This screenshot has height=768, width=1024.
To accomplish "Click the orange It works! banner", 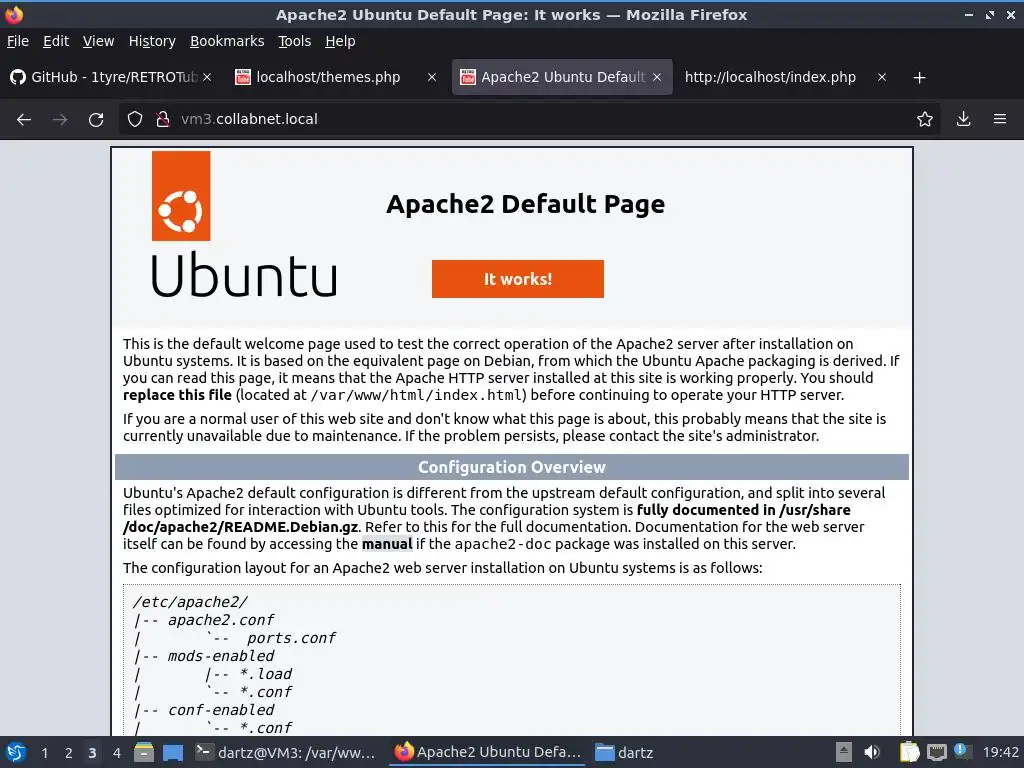I will click(x=518, y=279).
